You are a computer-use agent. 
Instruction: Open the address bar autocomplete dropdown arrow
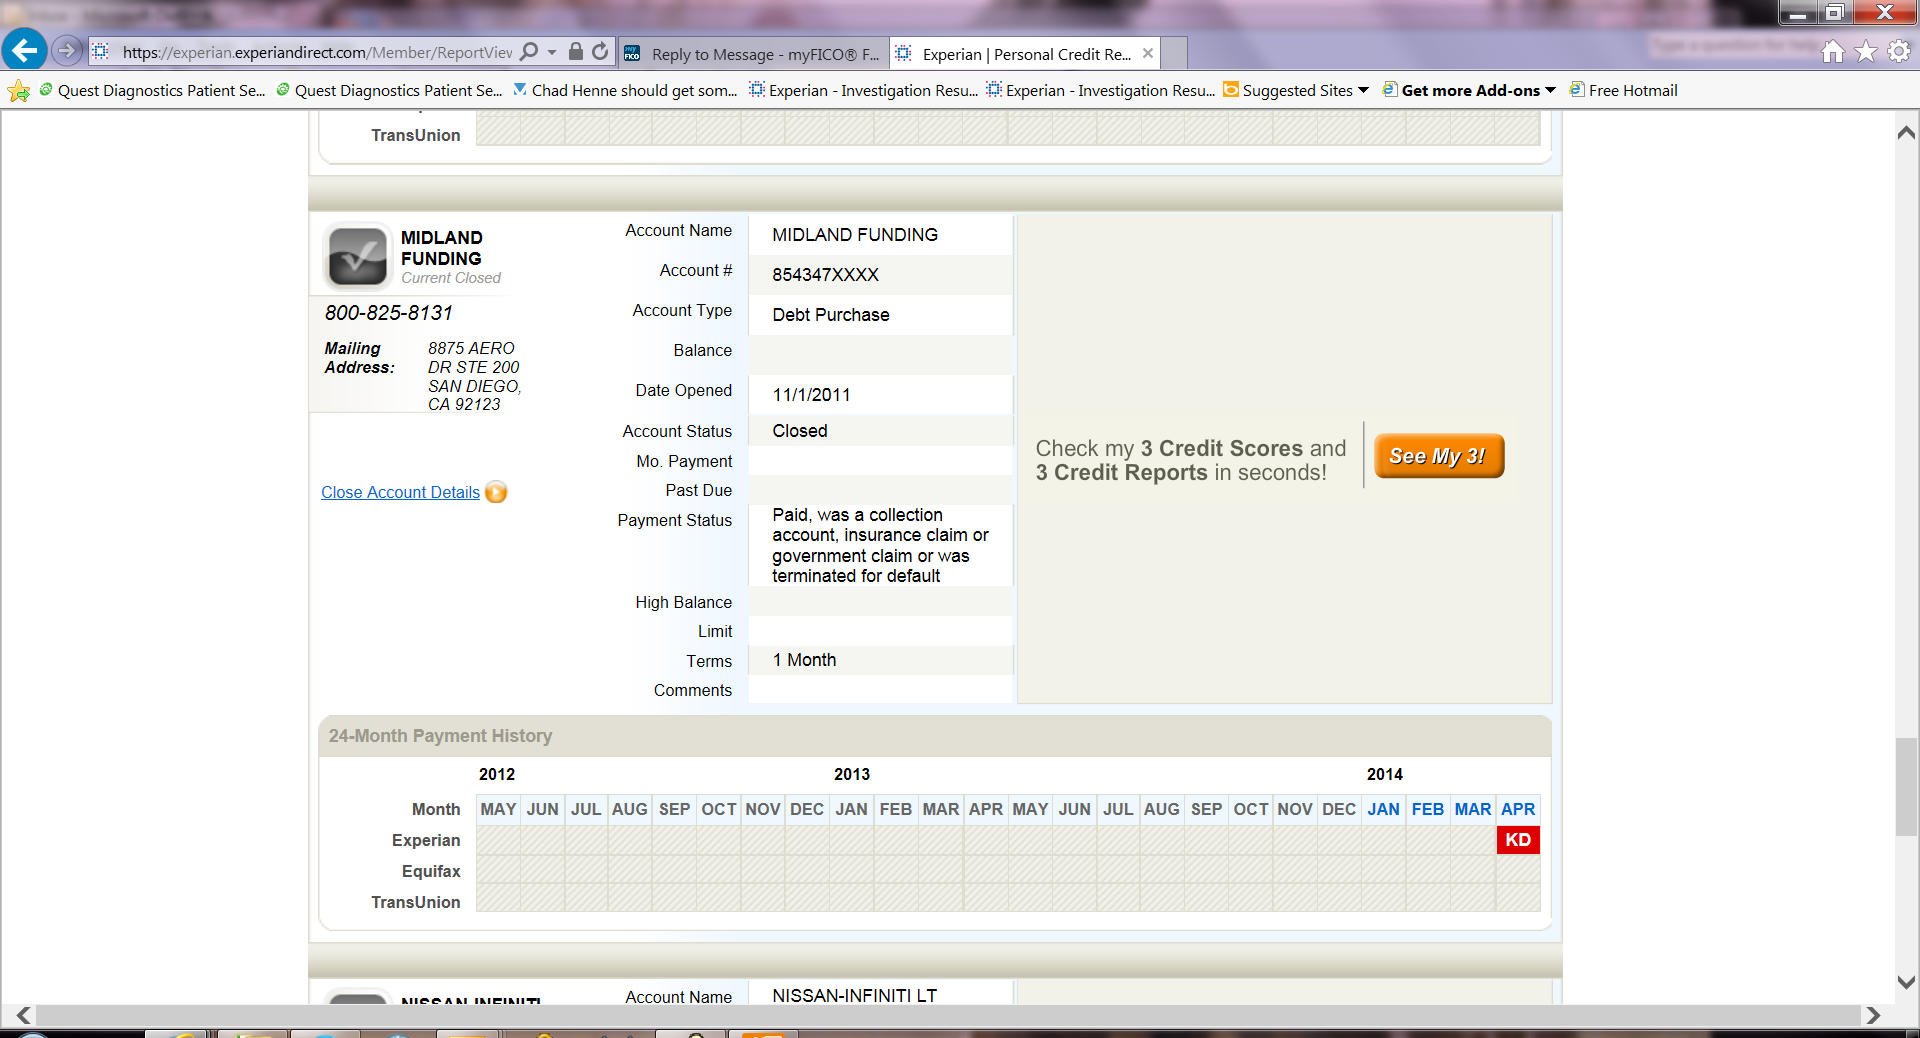(x=552, y=52)
